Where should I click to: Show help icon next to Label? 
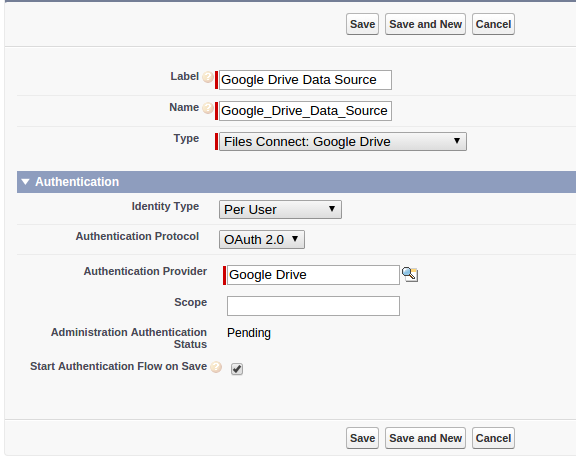[x=208, y=77]
